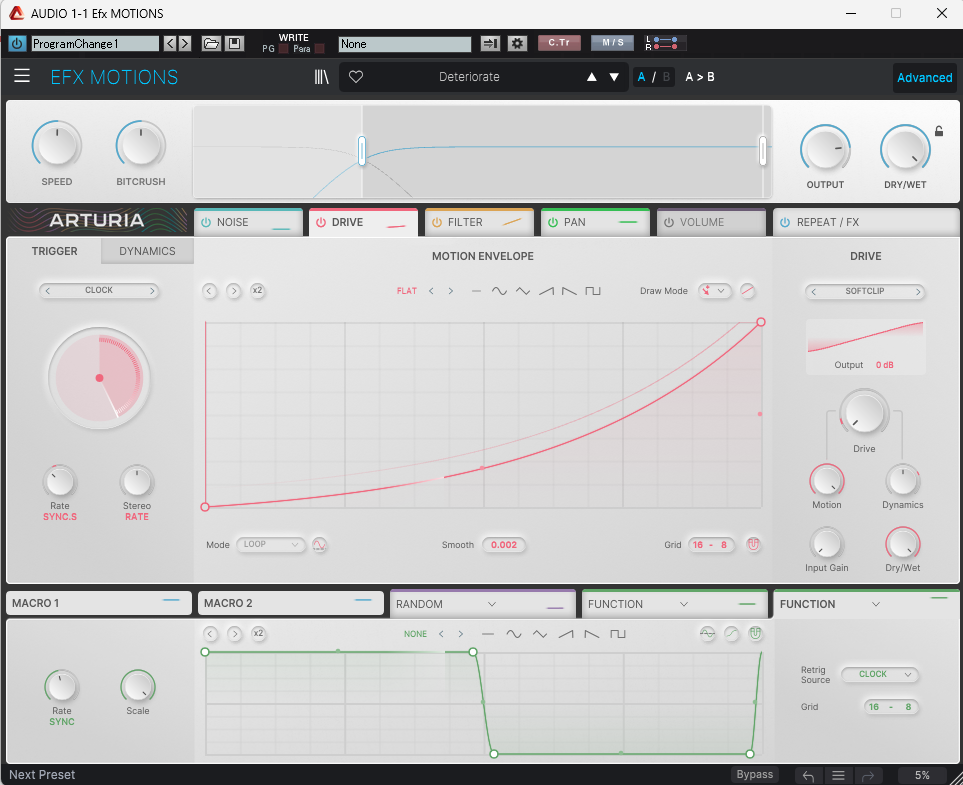
Task: Click the x2 button in motion envelope
Action: pos(257,291)
